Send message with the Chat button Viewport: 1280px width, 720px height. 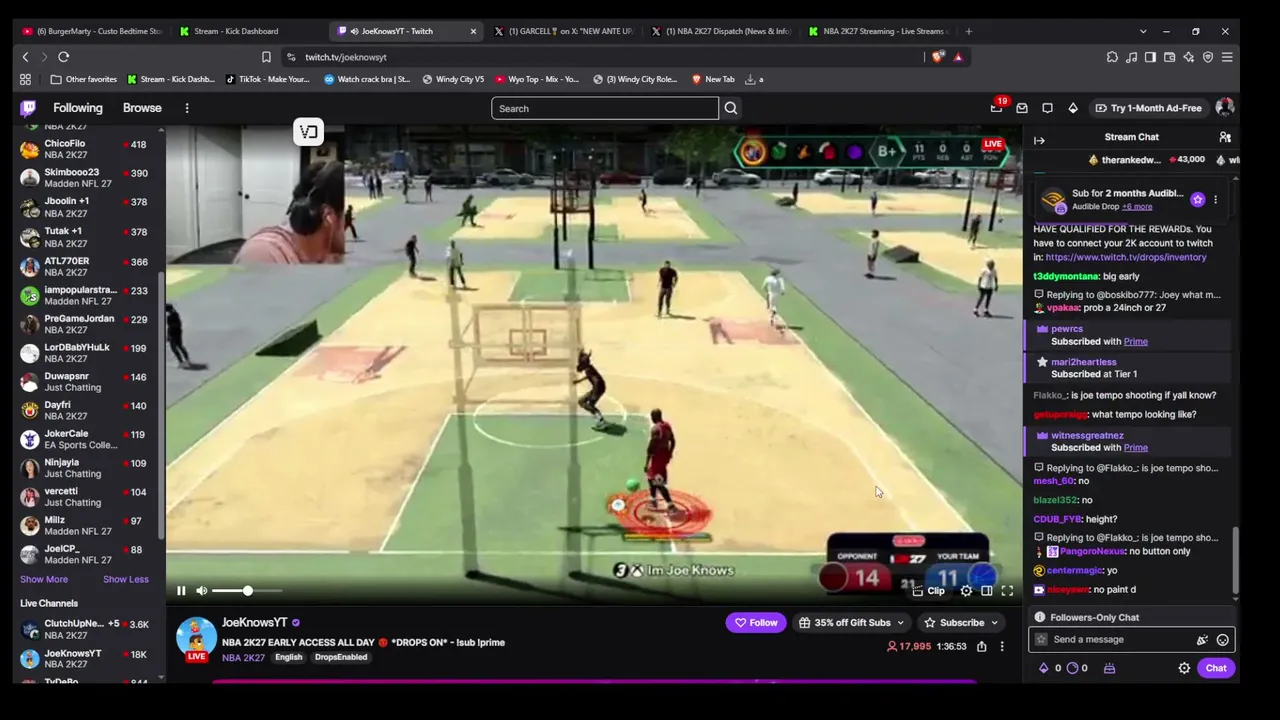click(x=1216, y=668)
